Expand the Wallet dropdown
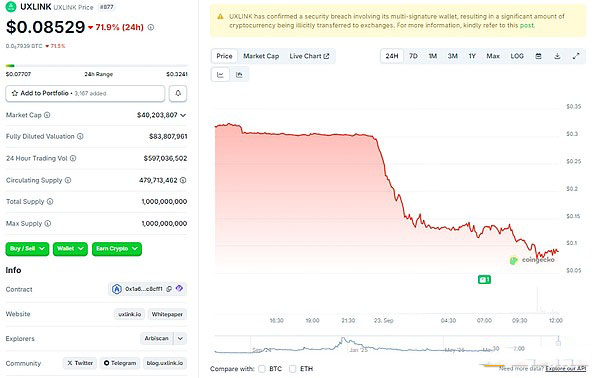Image resolution: width=600 pixels, height=378 pixels. 70,249
